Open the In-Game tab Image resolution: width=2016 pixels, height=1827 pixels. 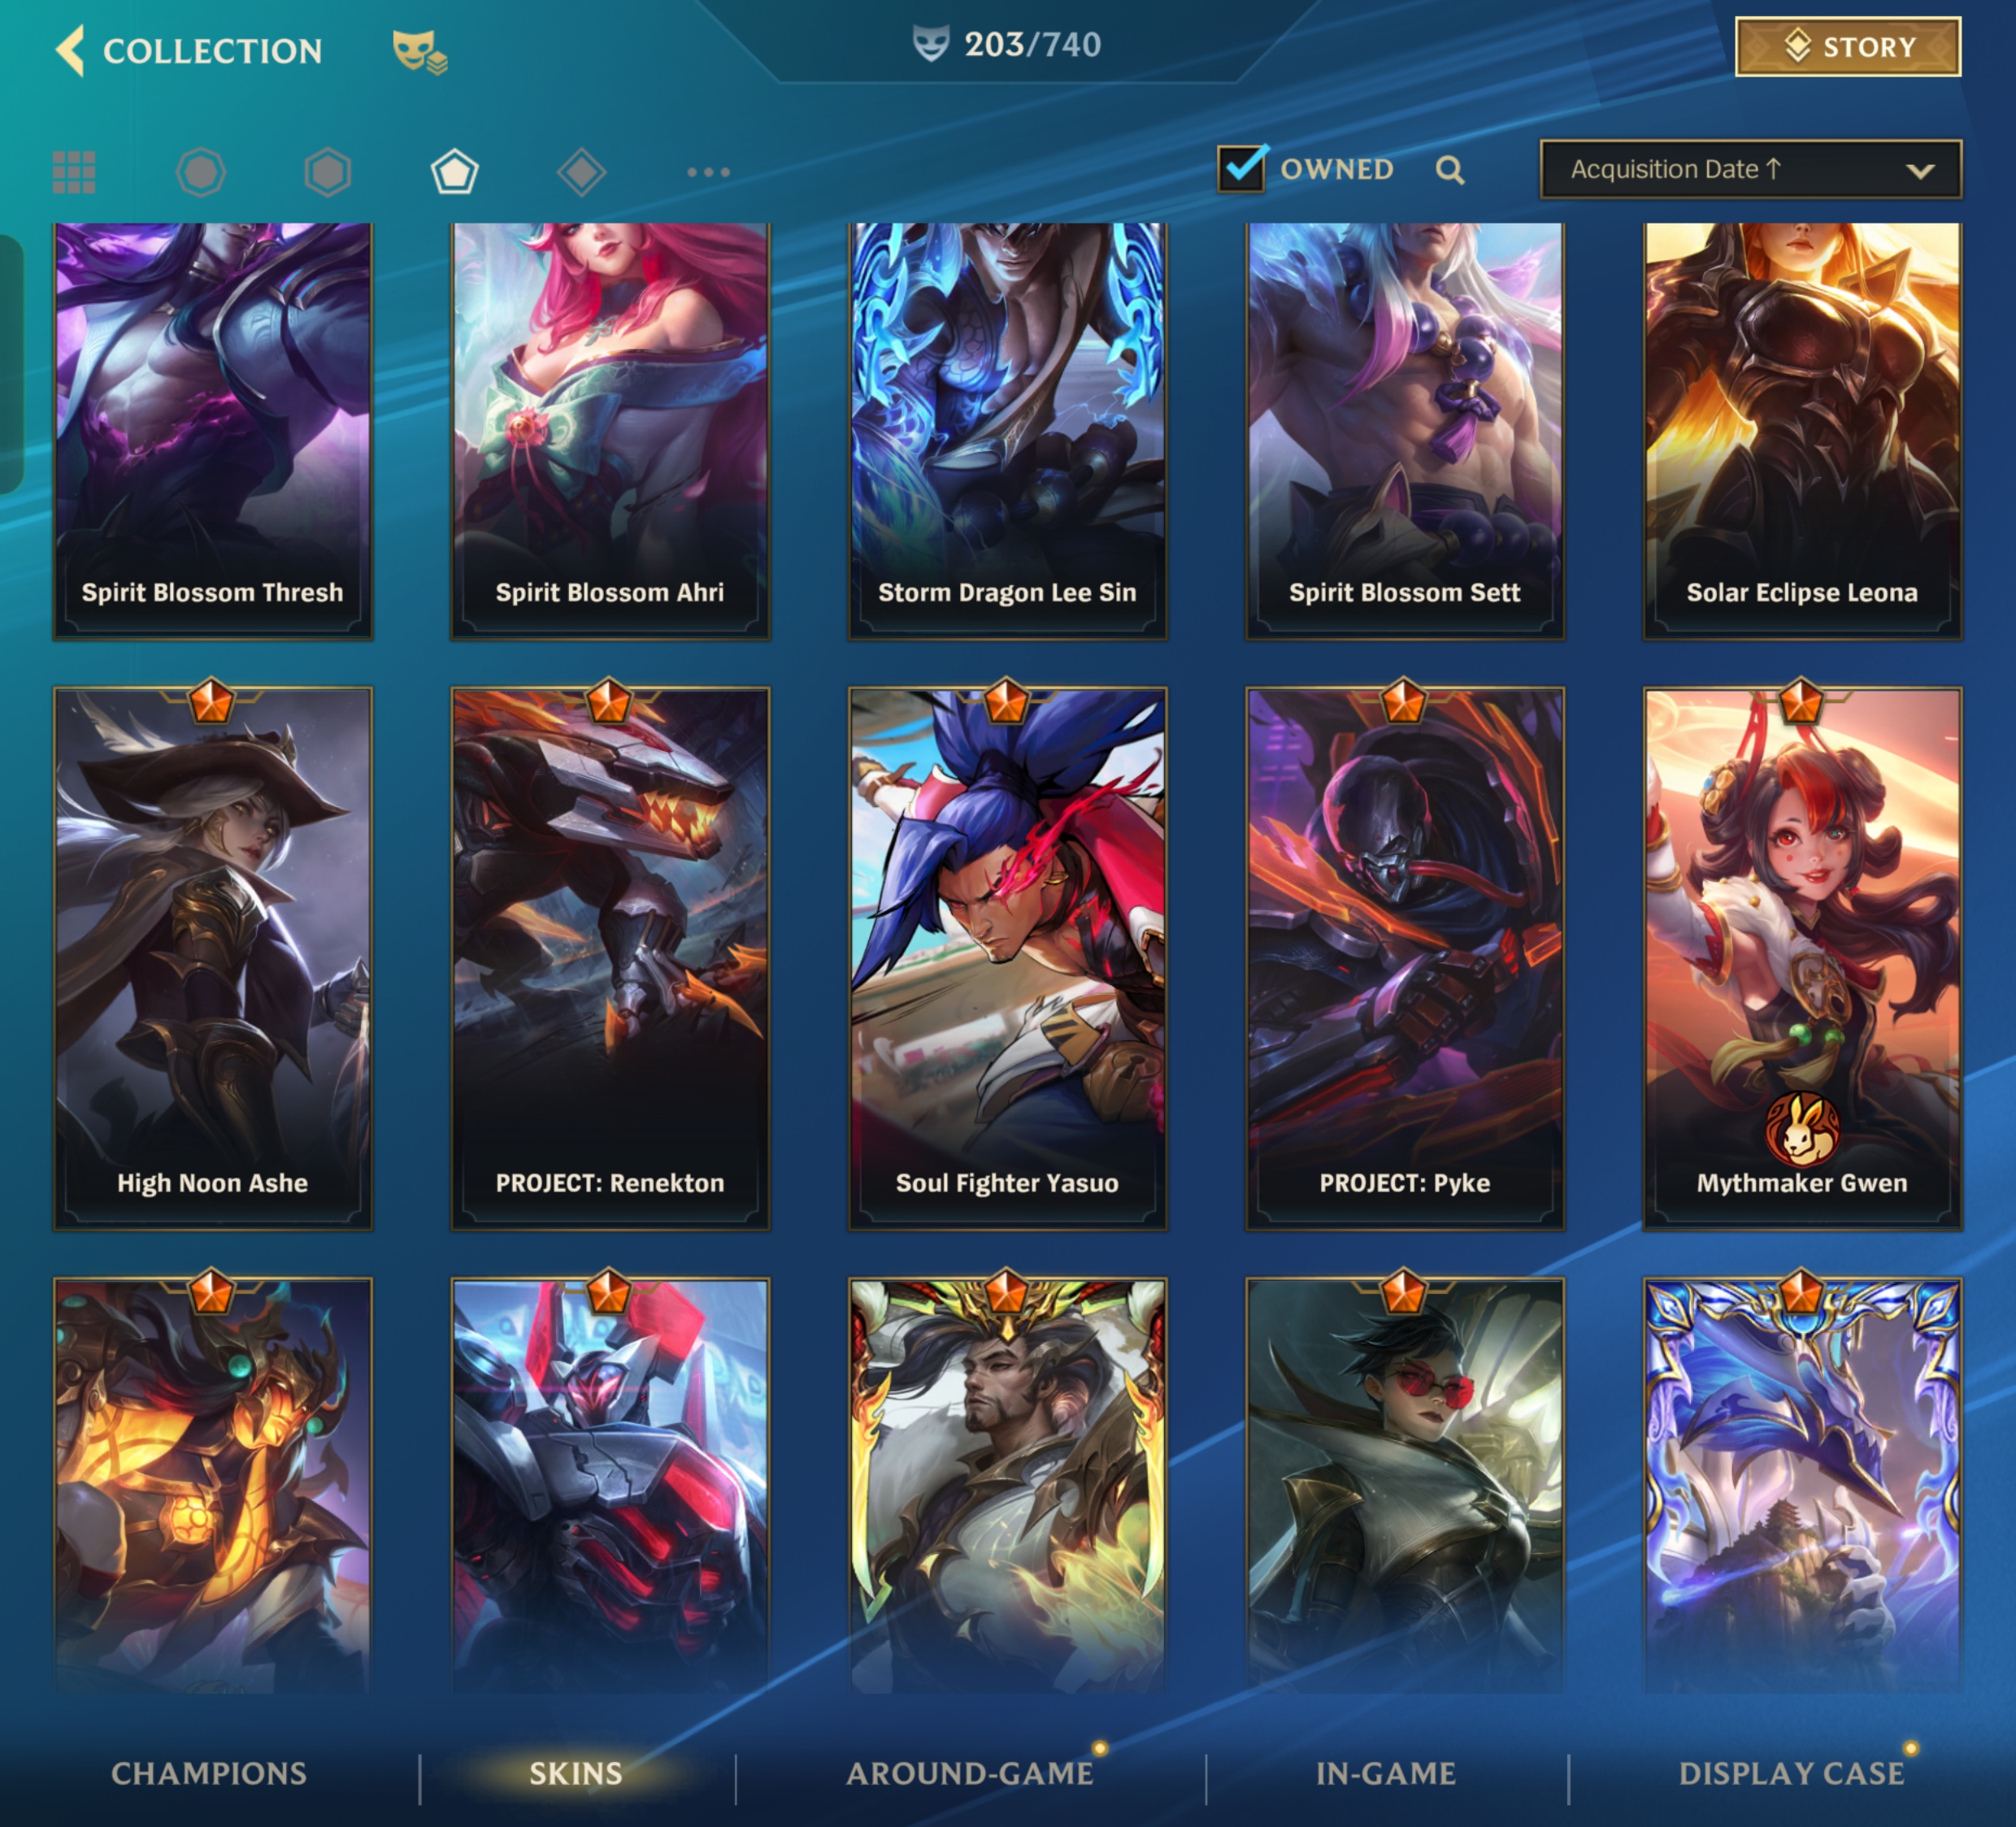pyautogui.click(x=1386, y=1773)
